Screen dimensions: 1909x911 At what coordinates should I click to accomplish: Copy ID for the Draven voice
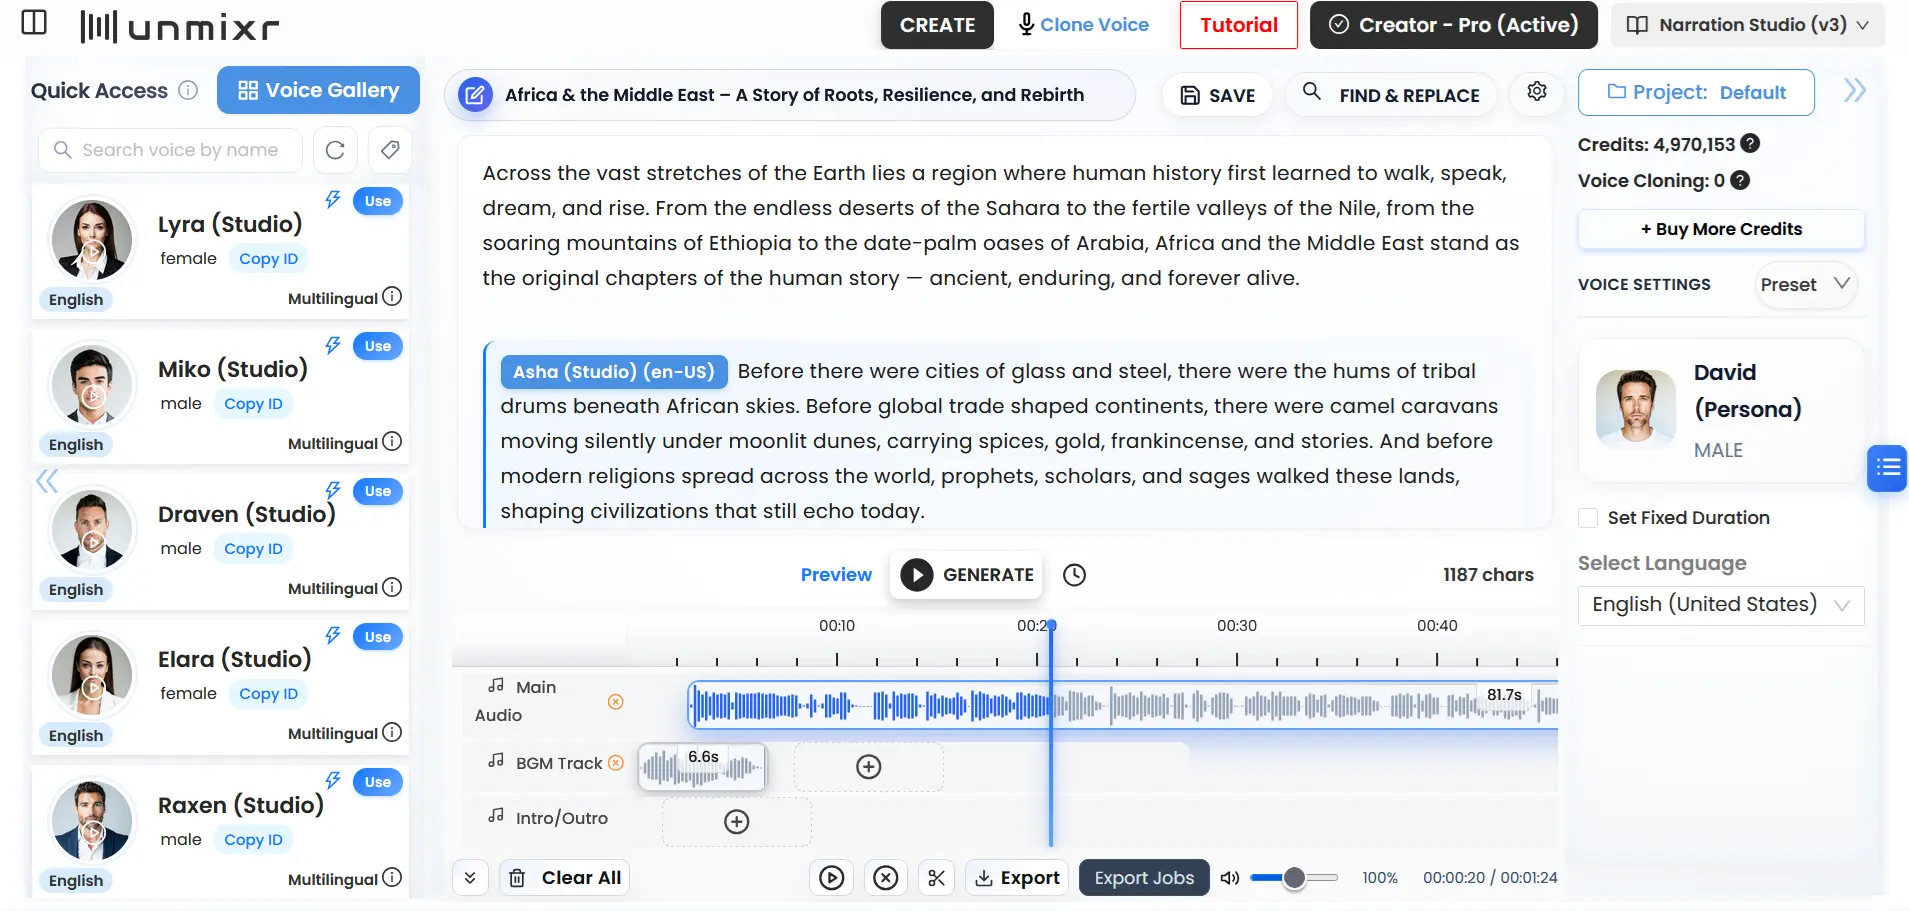click(x=252, y=548)
